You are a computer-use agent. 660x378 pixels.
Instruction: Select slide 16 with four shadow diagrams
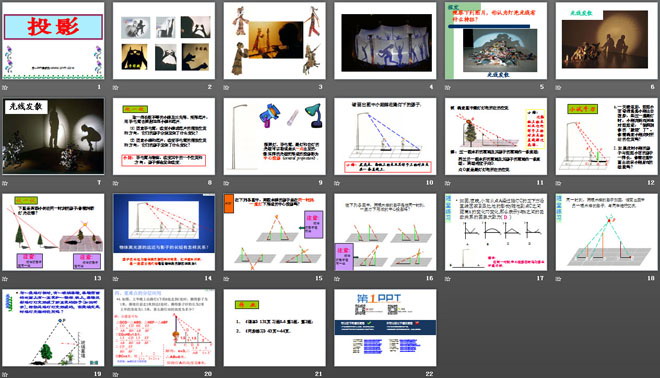pyautogui.click(x=385, y=232)
